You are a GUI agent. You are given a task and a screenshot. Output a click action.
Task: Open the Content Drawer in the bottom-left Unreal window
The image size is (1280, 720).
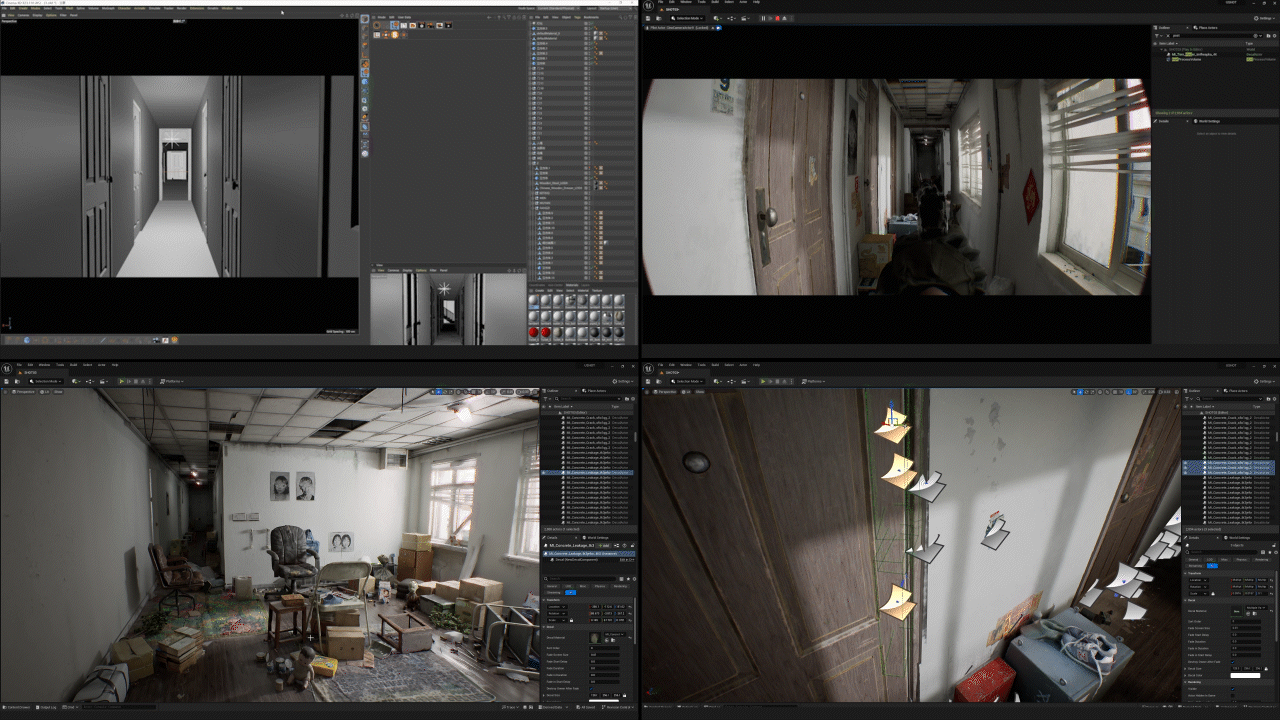tap(17, 707)
